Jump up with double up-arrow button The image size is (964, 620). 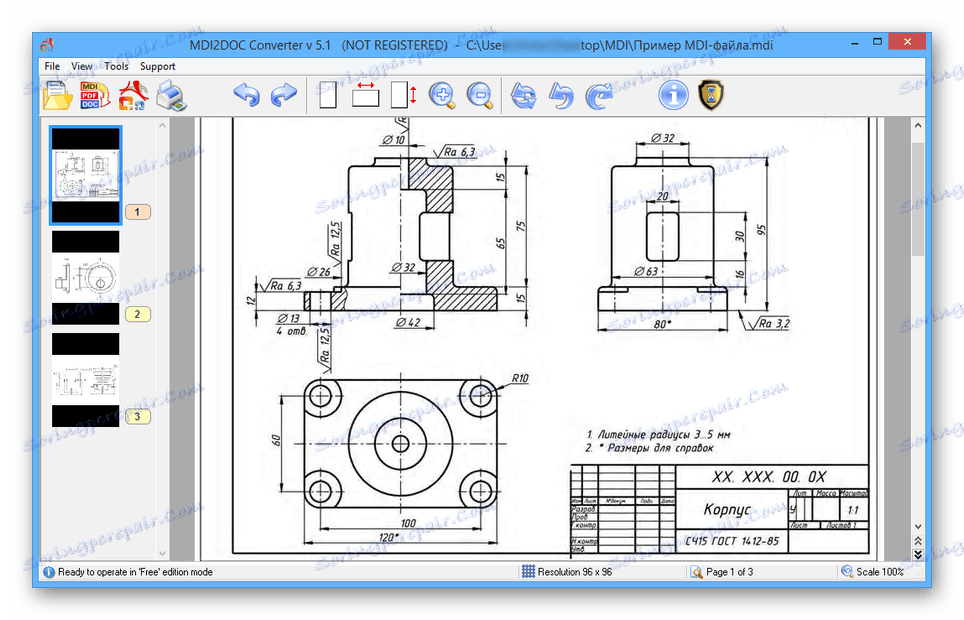[918, 541]
